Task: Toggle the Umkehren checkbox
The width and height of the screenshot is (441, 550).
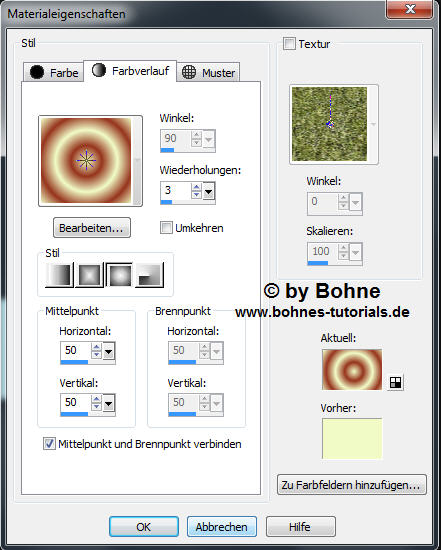Action: 166,228
